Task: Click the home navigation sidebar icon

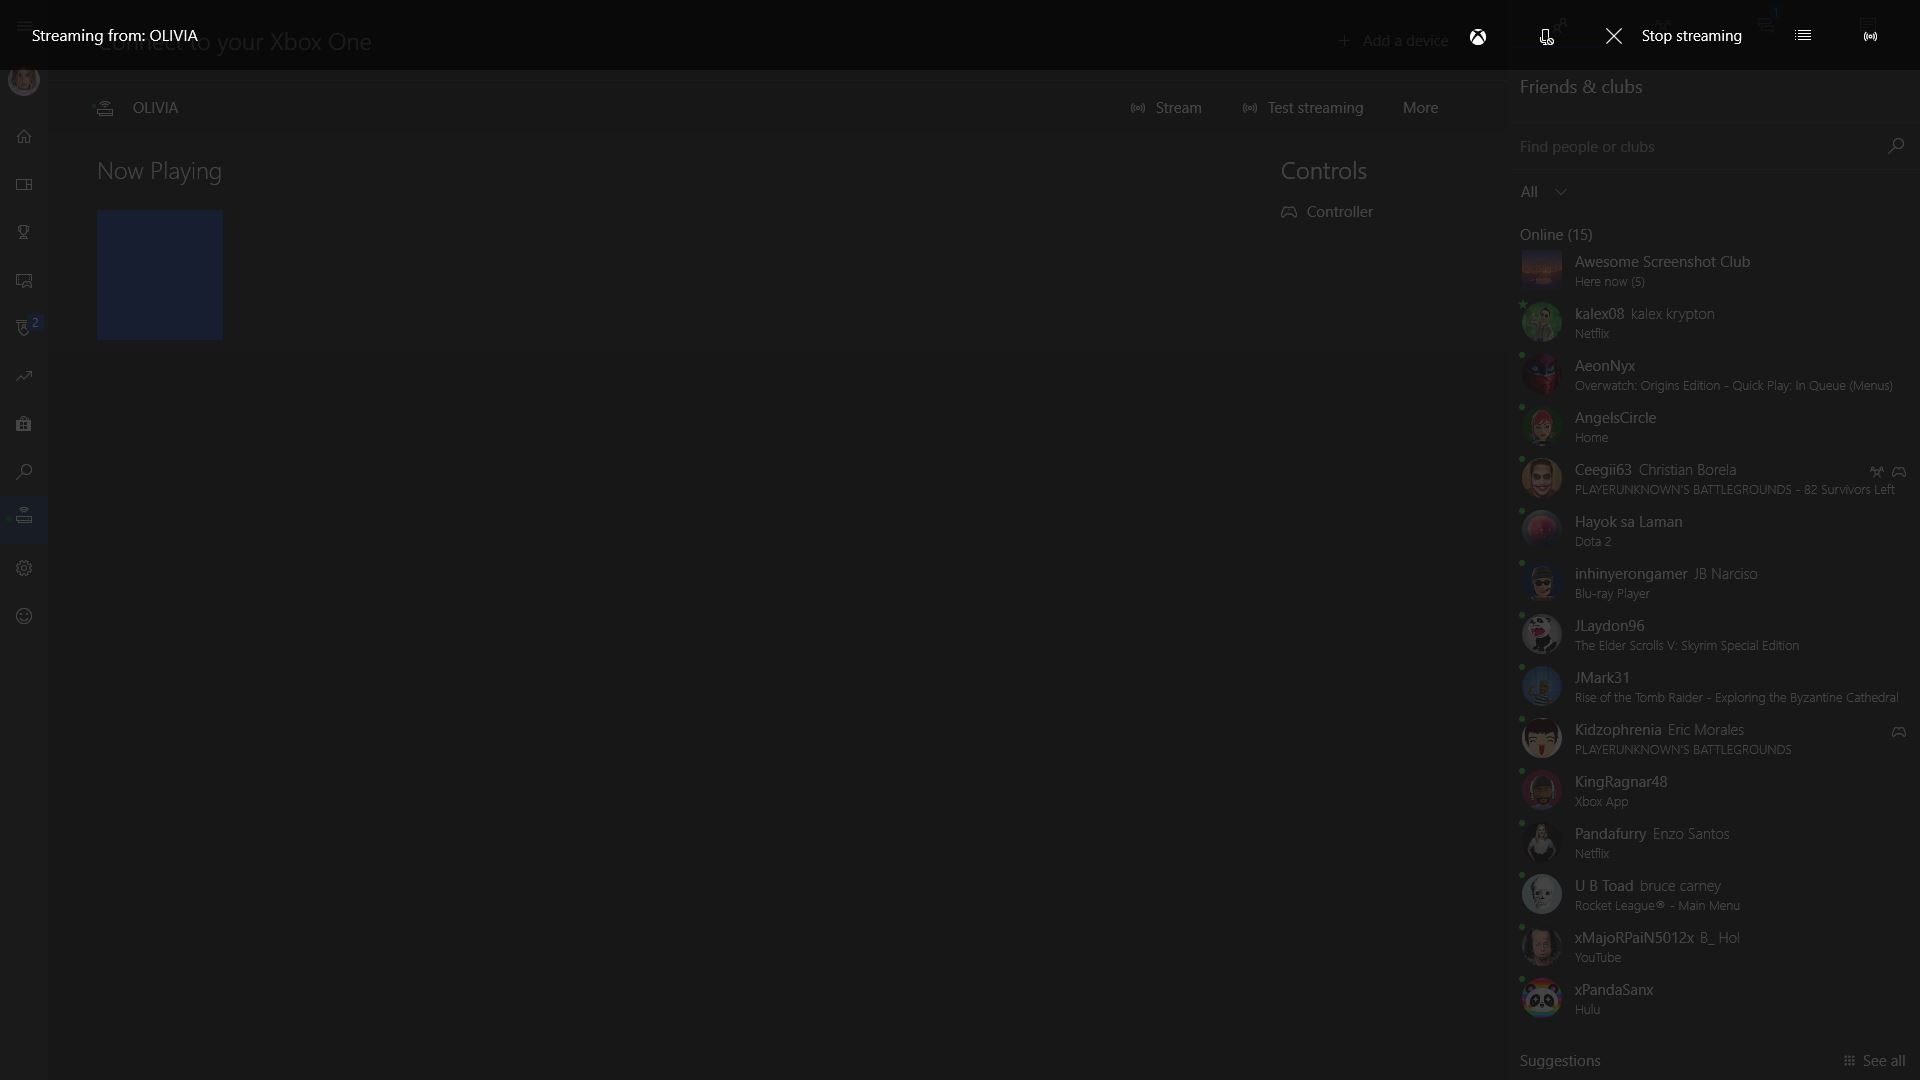Action: pos(24,137)
